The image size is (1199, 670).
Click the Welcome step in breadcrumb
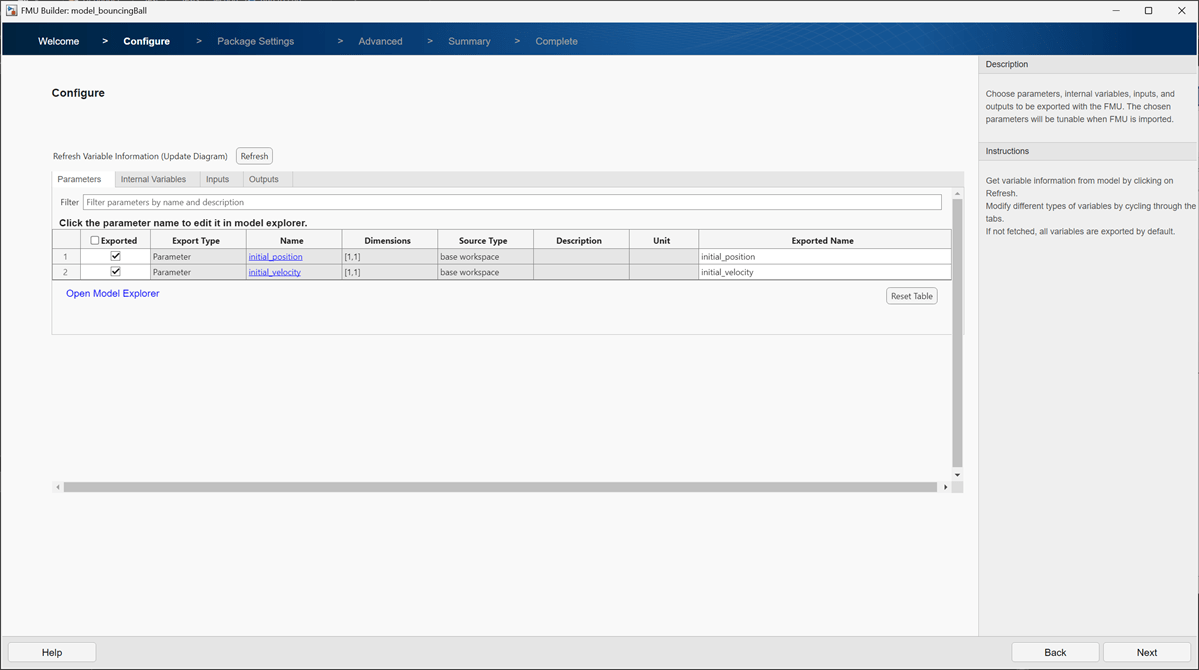pos(58,41)
